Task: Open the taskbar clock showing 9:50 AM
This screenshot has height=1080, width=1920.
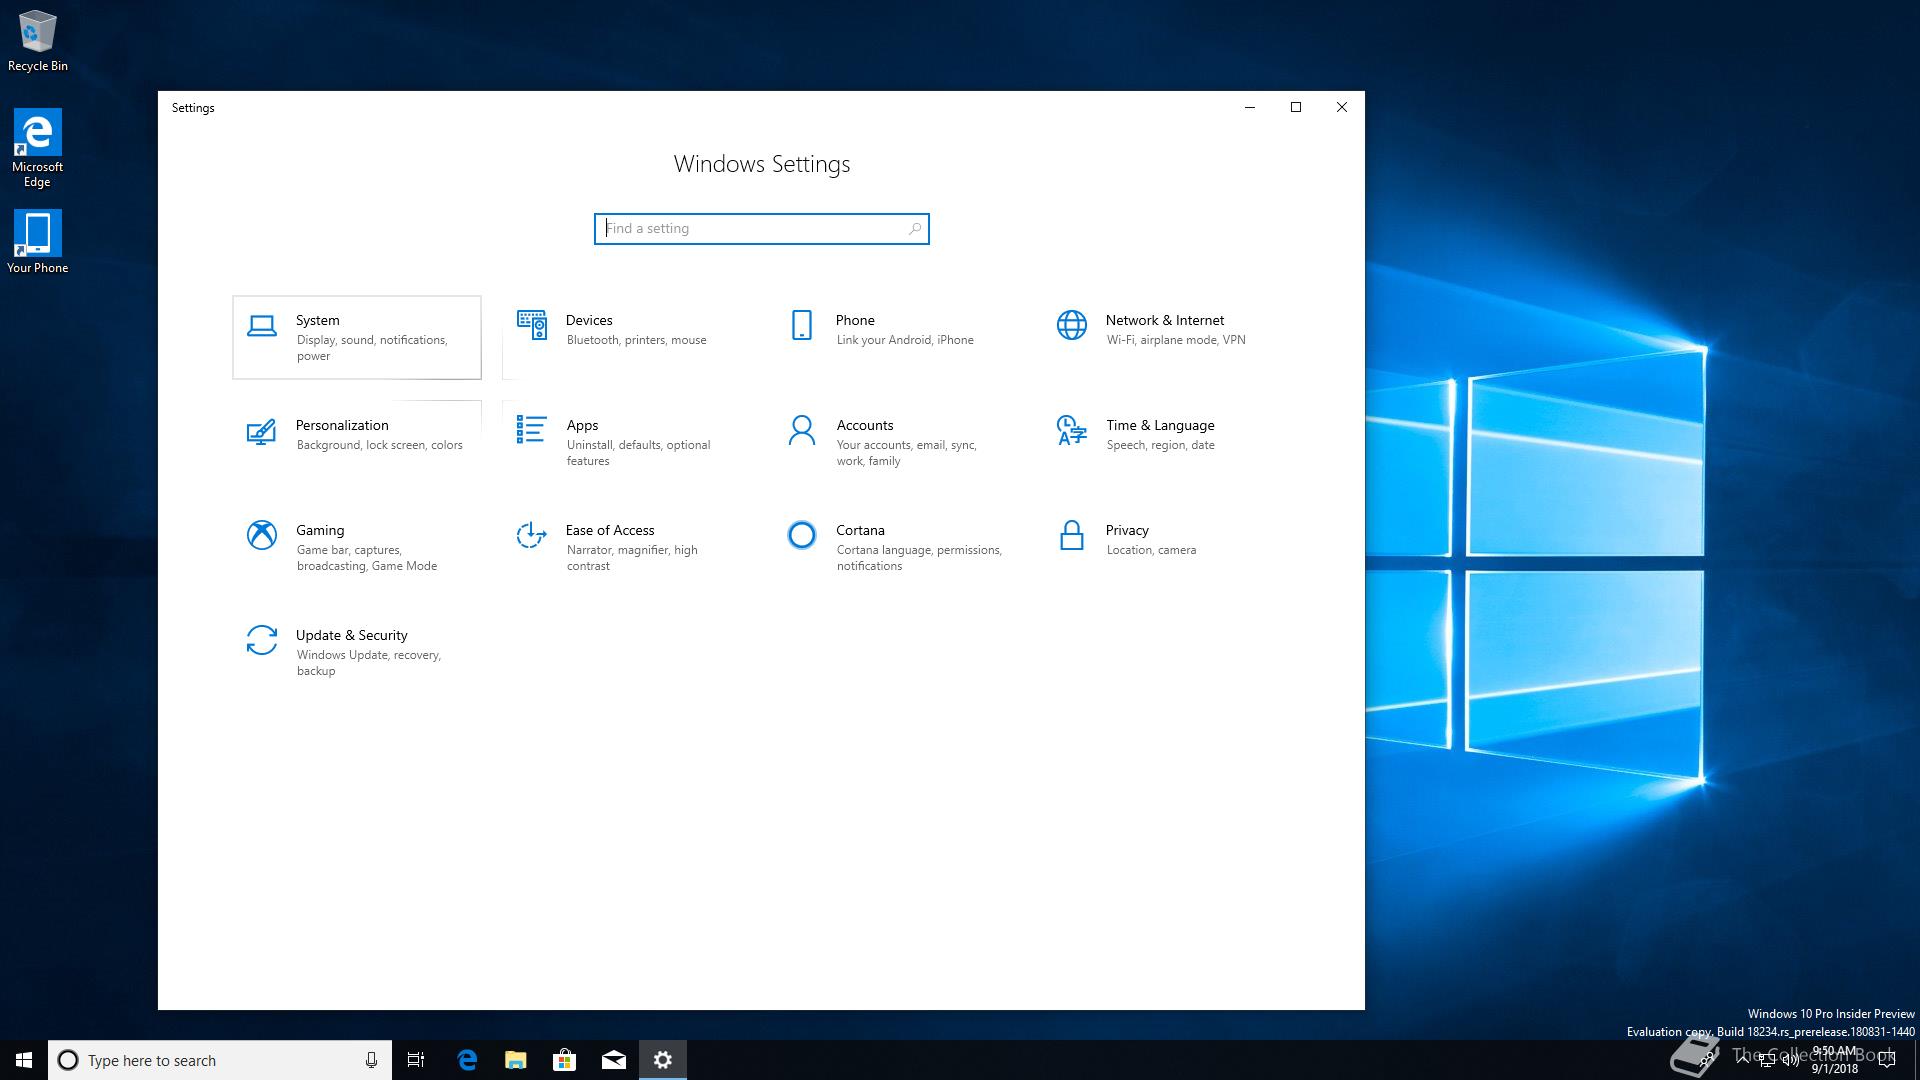Action: click(1835, 1060)
